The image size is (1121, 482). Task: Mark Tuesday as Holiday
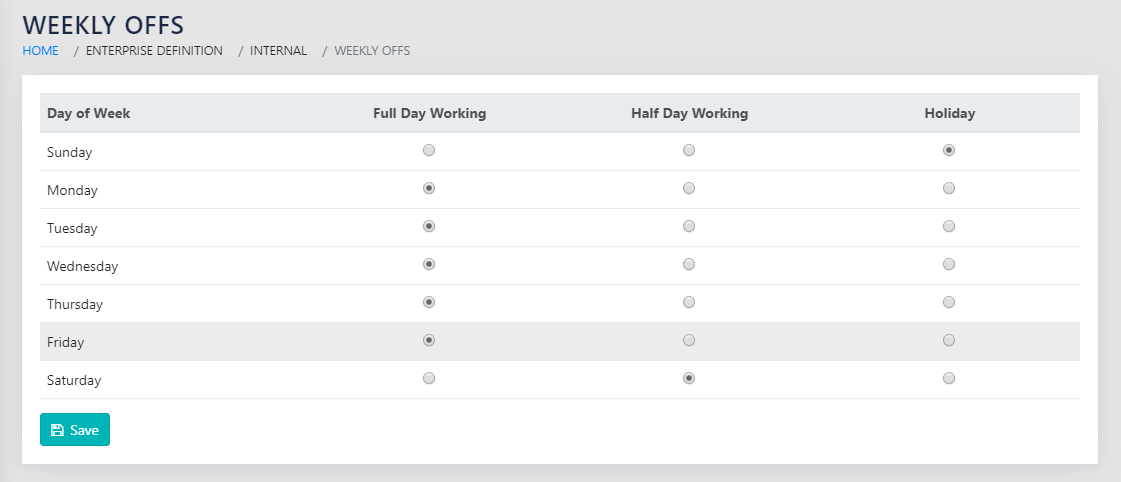coord(949,226)
